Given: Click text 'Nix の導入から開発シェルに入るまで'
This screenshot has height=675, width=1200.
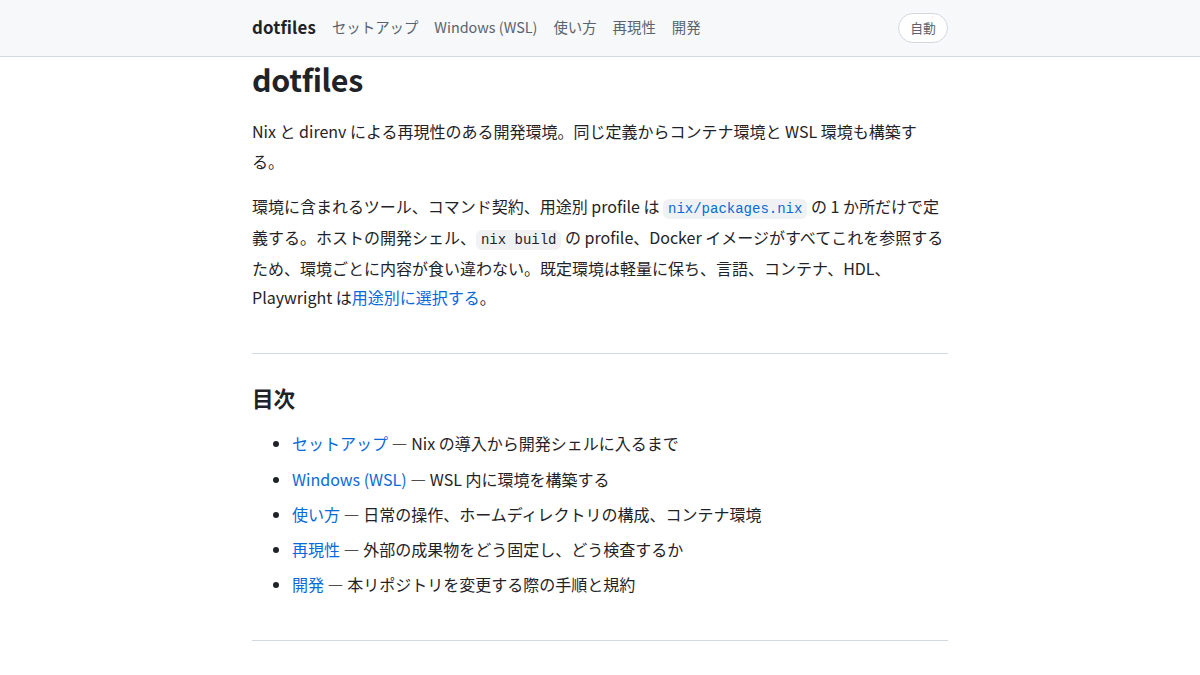Looking at the screenshot, I should tap(545, 444).
